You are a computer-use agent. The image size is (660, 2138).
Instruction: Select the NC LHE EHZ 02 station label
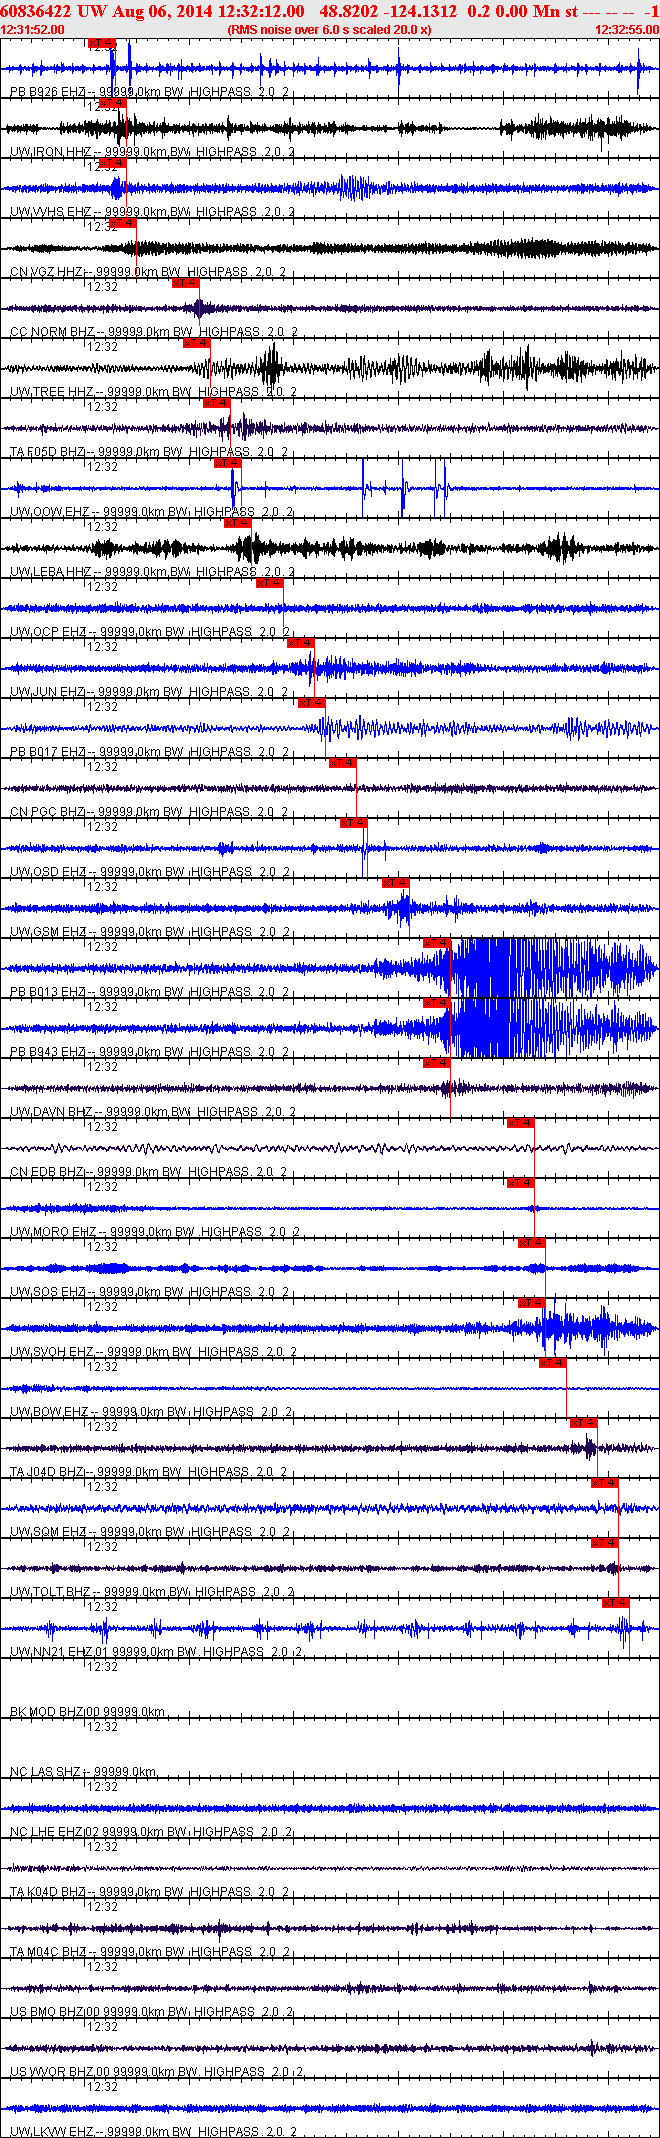coord(55,1831)
